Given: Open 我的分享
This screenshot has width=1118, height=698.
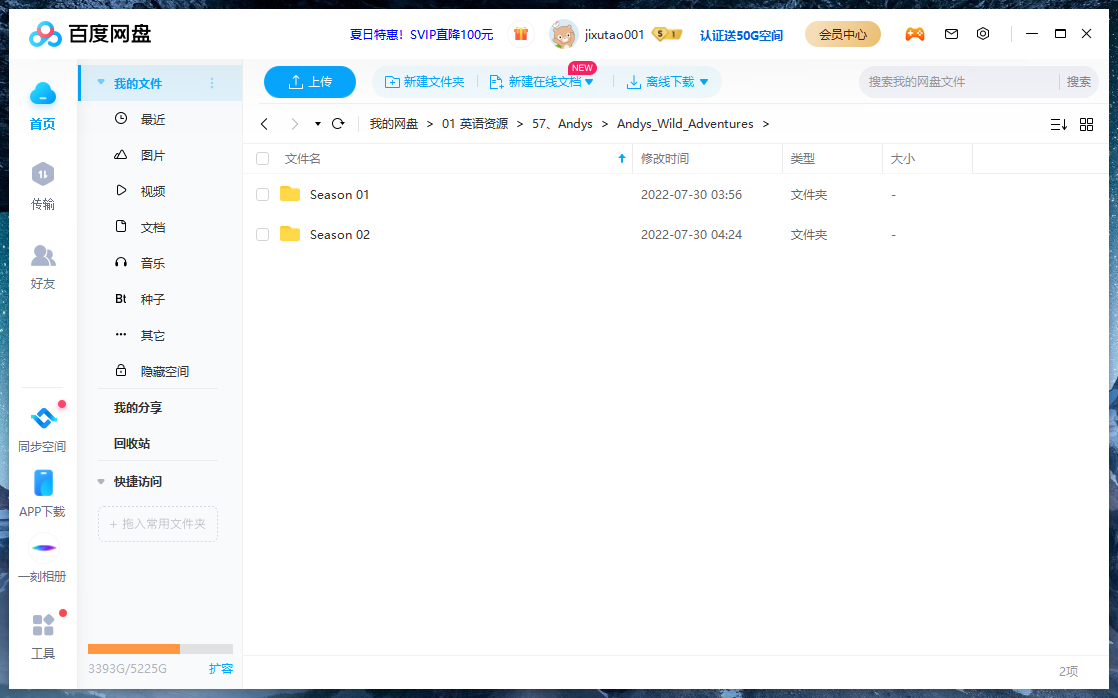Looking at the screenshot, I should (138, 408).
